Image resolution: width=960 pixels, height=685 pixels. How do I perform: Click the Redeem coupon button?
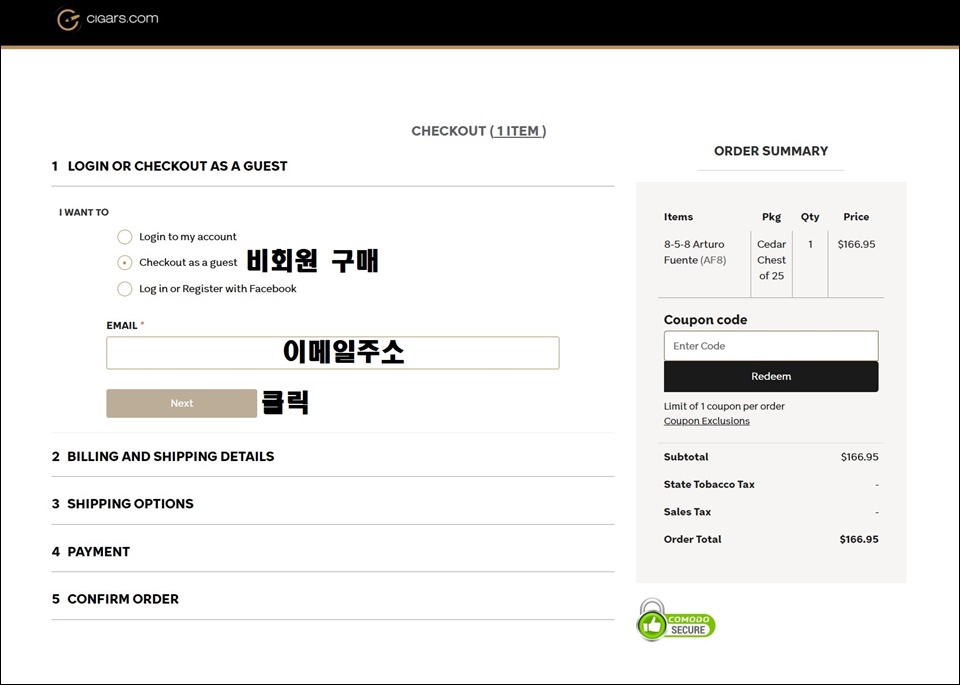(771, 376)
